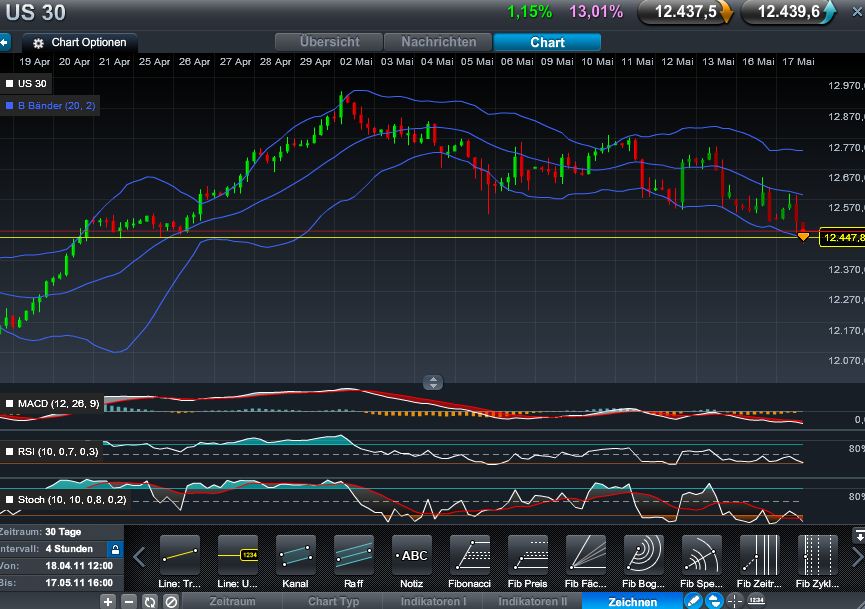This screenshot has height=609, width=865.
Task: Click the US 30 instrument title
Action: (35, 12)
